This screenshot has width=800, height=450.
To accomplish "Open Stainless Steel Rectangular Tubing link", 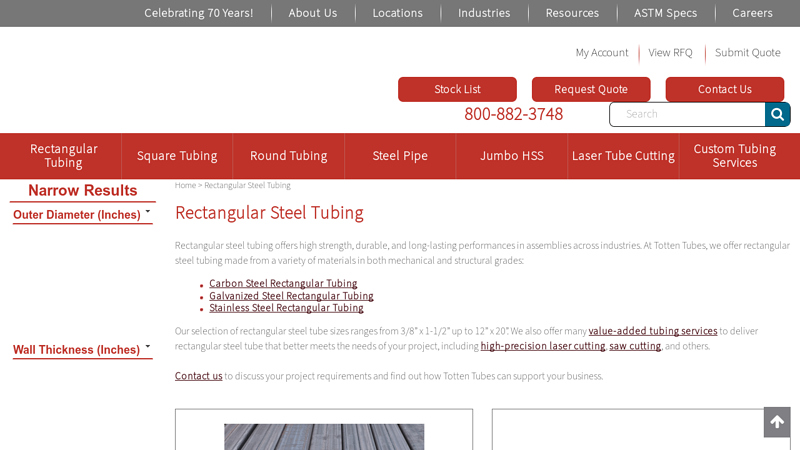I will coord(286,308).
